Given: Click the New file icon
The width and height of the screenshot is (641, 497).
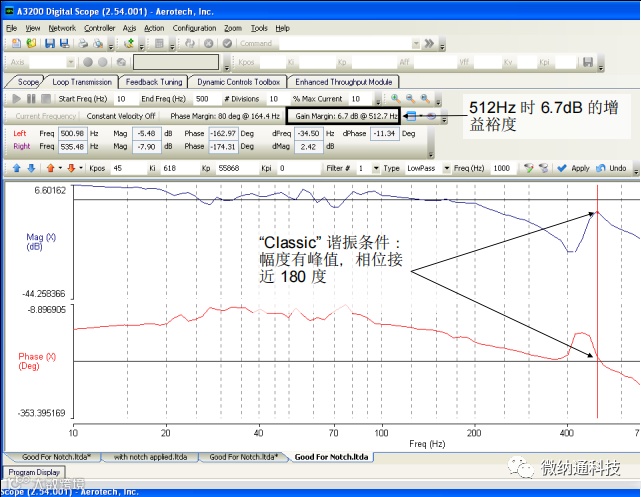Looking at the screenshot, I should [16, 43].
